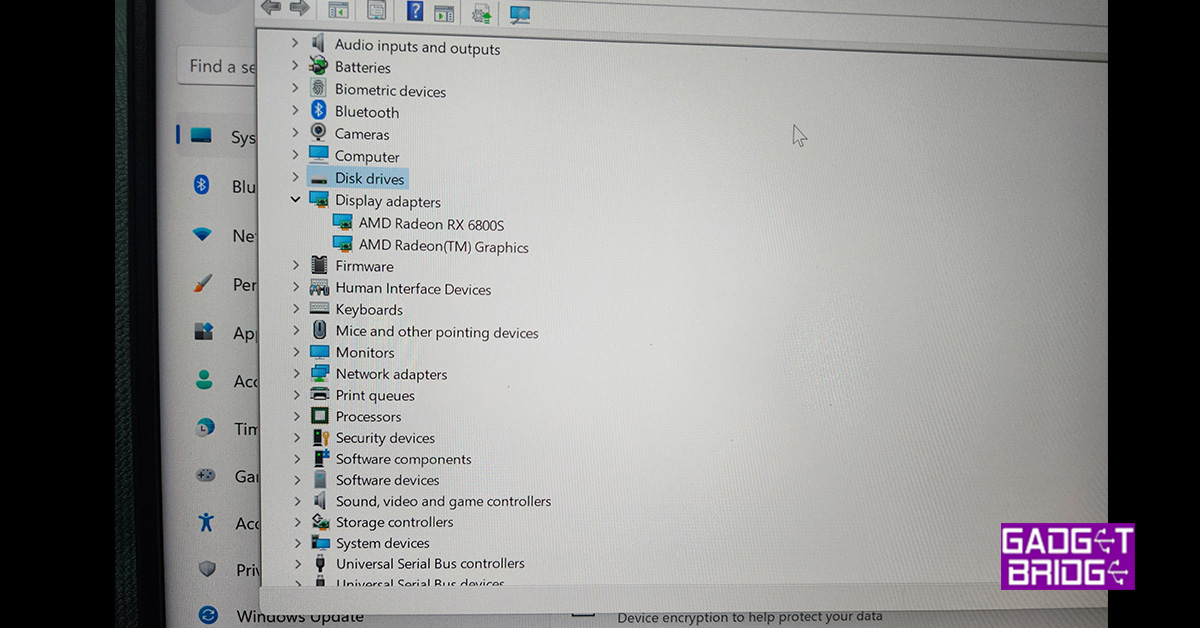
Task: Click Scan for hardware changes icon
Action: (520, 14)
